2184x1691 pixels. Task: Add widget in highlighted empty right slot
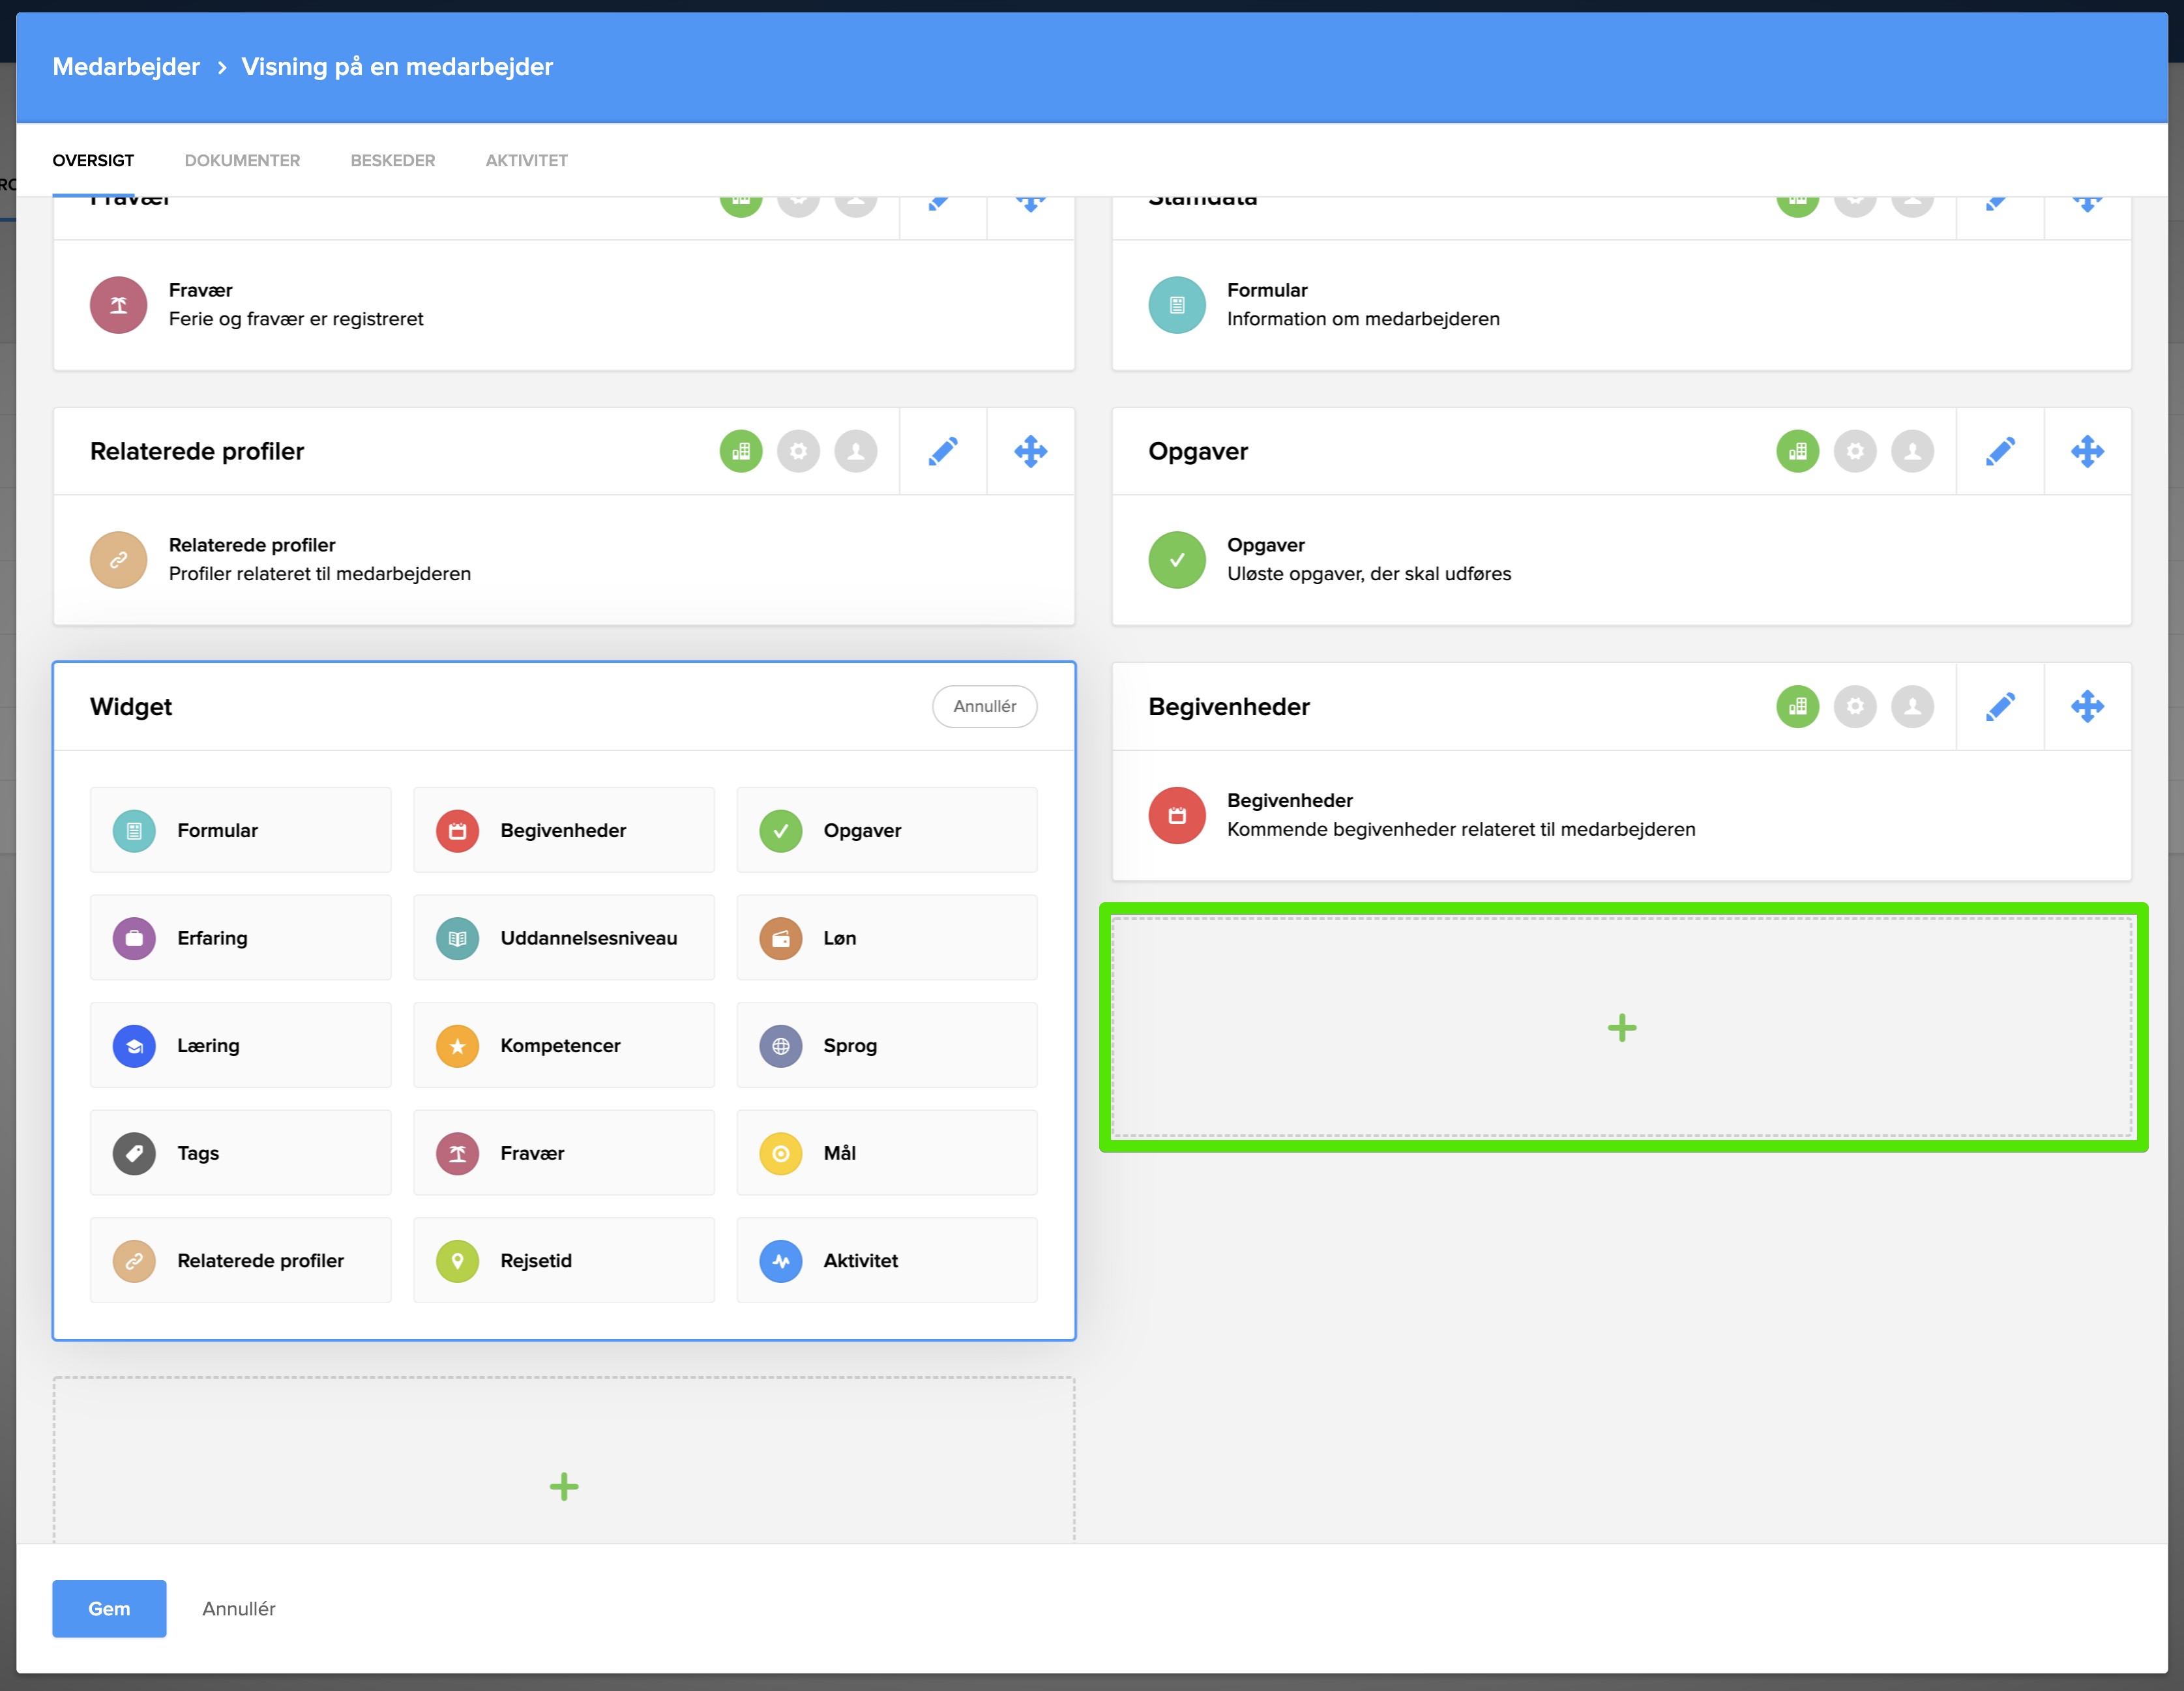(1621, 1028)
